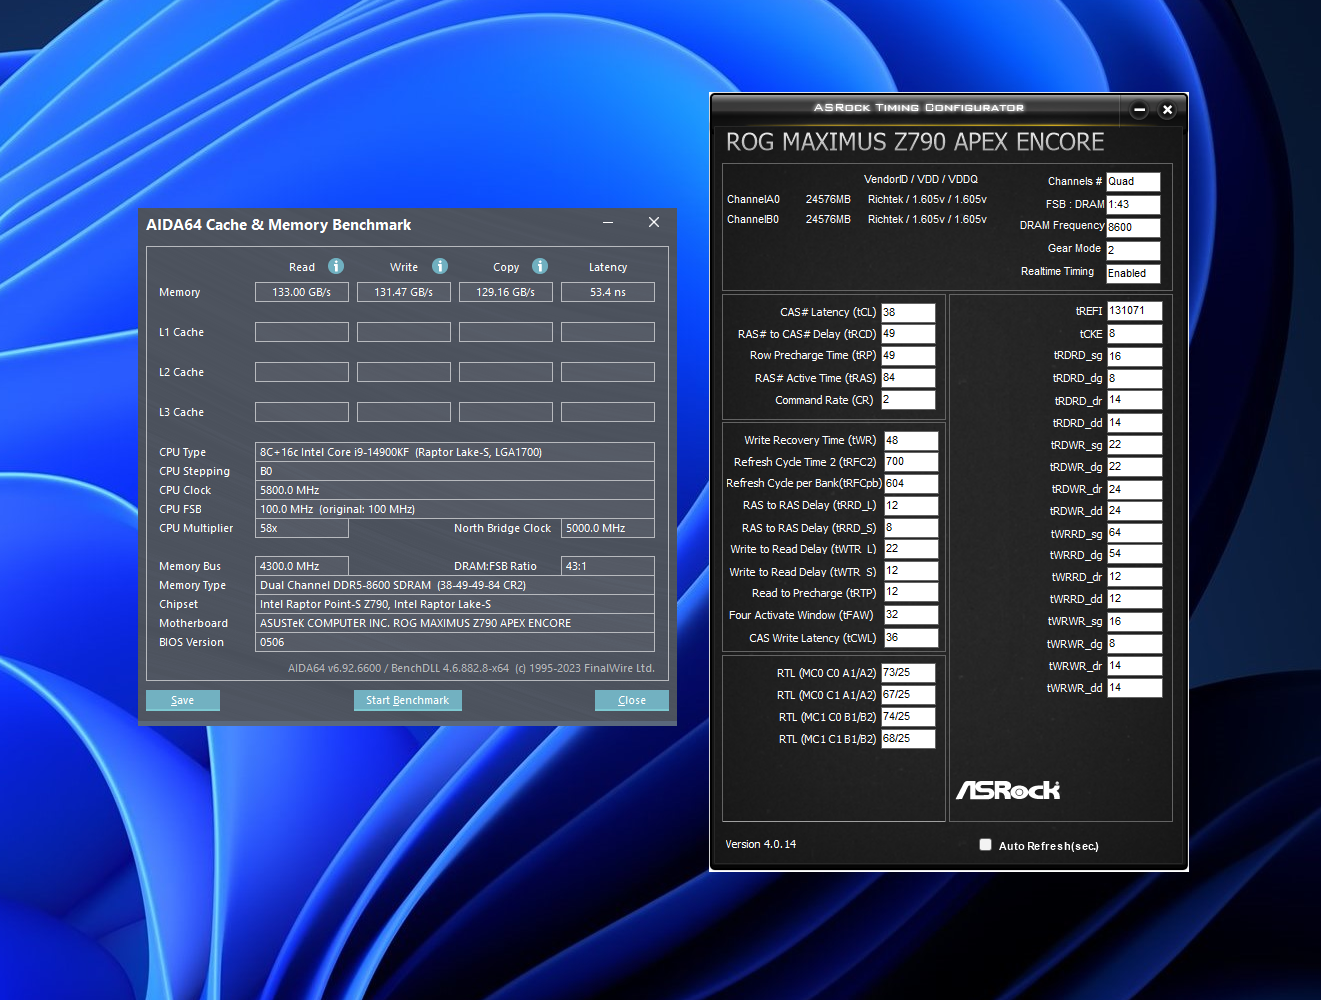Minimize the AIDA64 benchmark window

608,223
